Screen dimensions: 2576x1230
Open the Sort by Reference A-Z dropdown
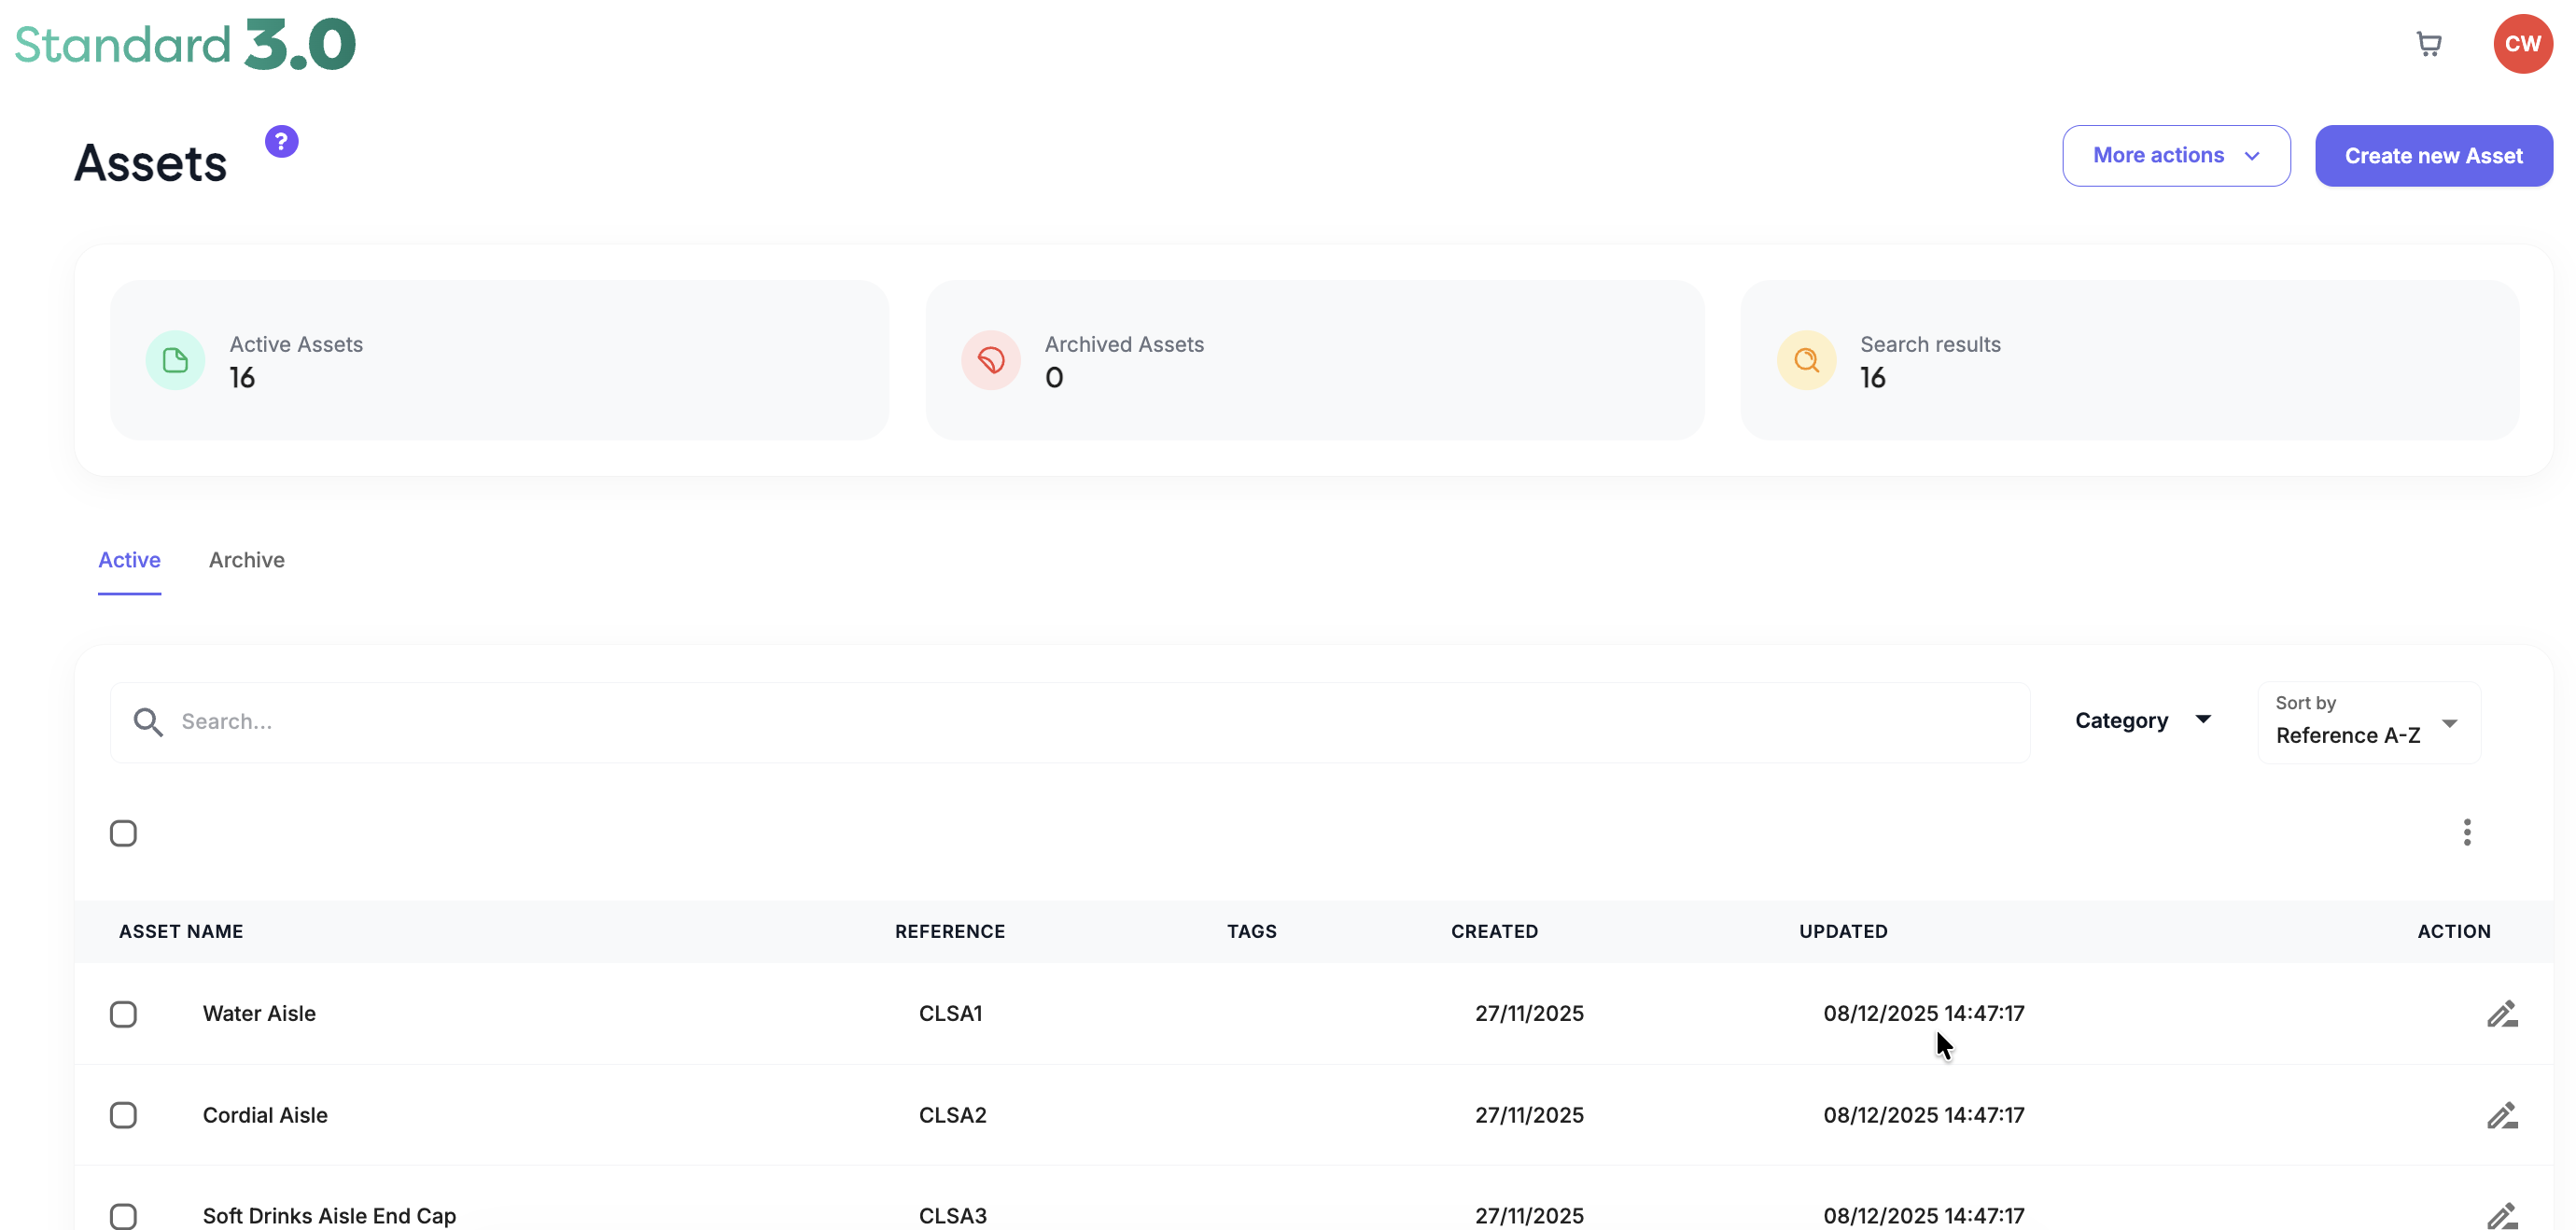point(2368,723)
